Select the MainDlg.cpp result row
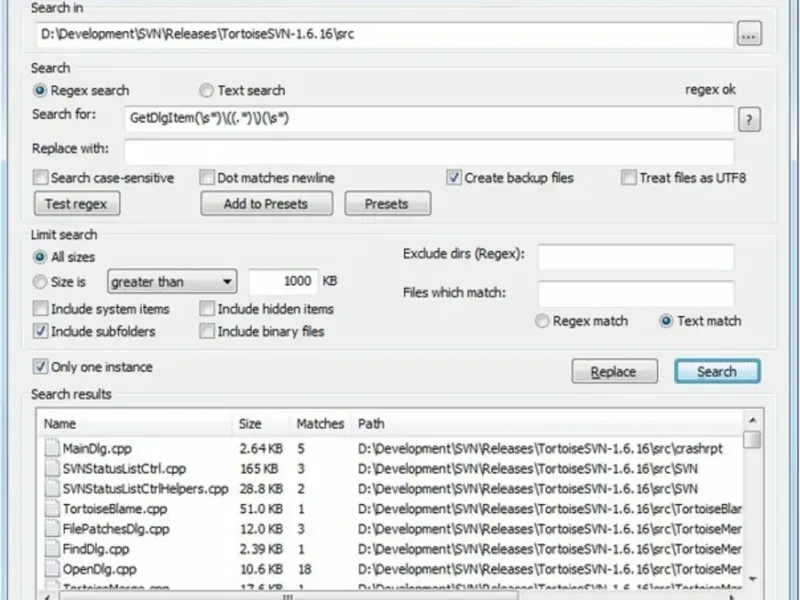Screen dimensions: 800x600 (x=390, y=448)
